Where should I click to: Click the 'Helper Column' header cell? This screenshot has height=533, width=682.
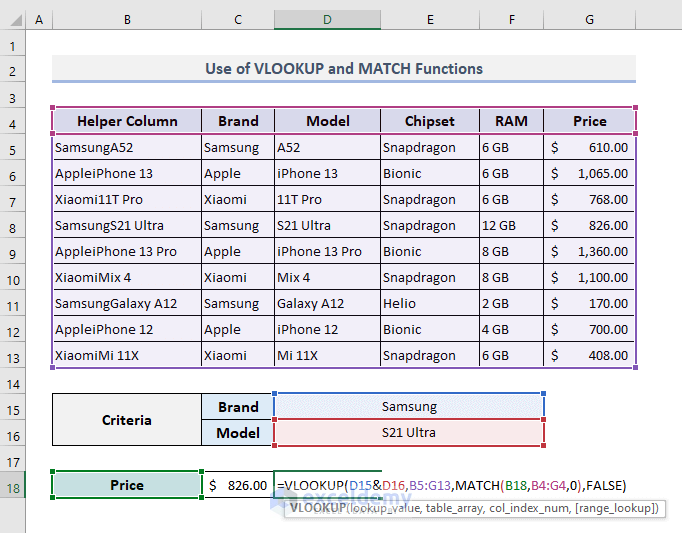point(127,121)
